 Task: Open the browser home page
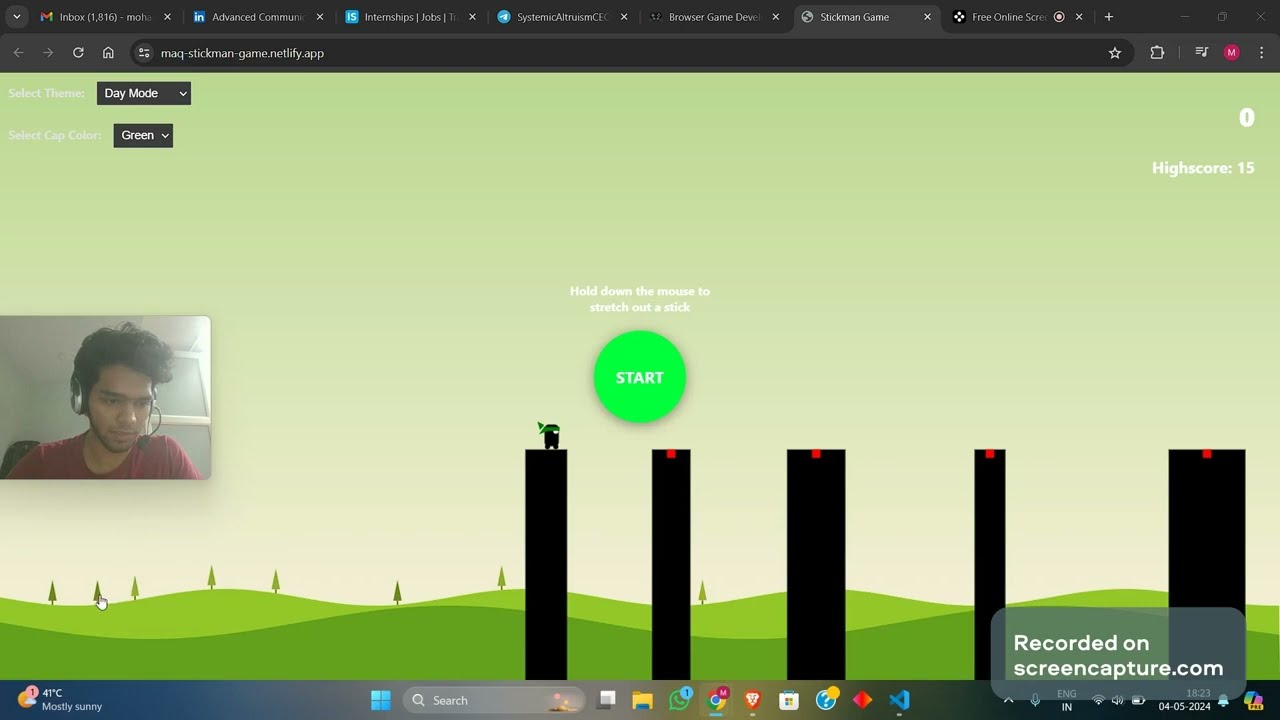pyautogui.click(x=108, y=53)
